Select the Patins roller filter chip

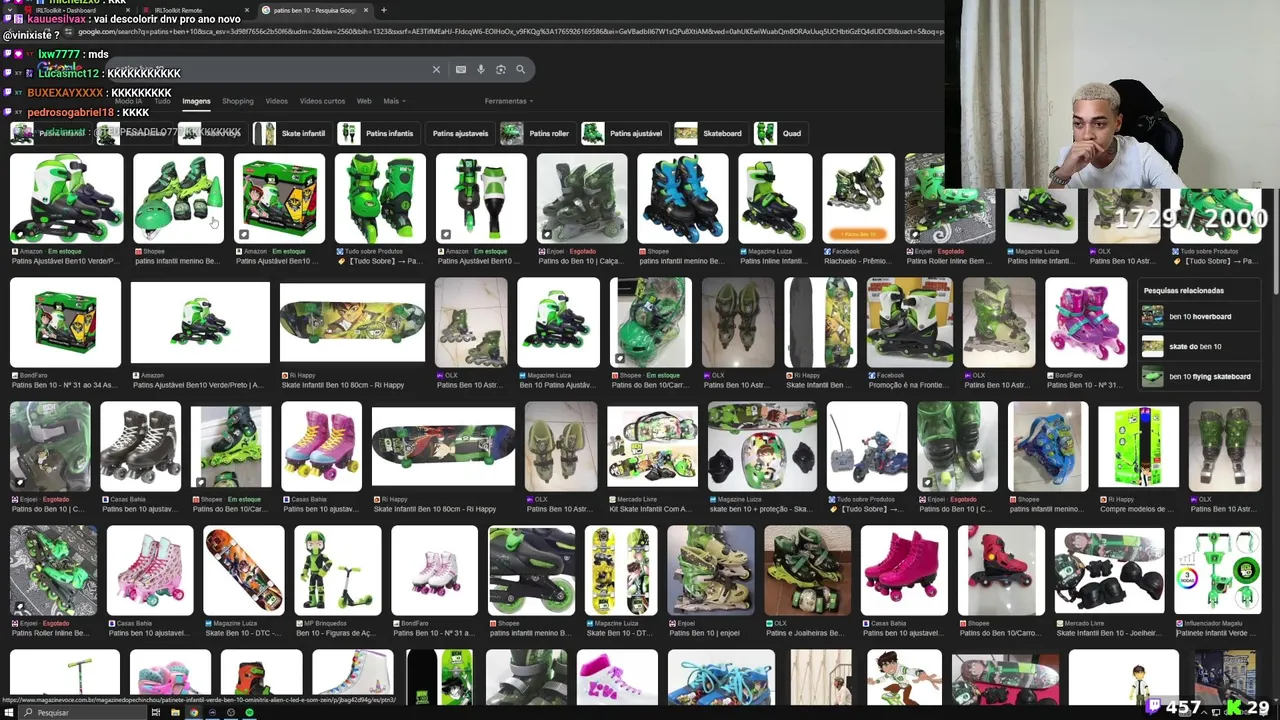[536, 133]
